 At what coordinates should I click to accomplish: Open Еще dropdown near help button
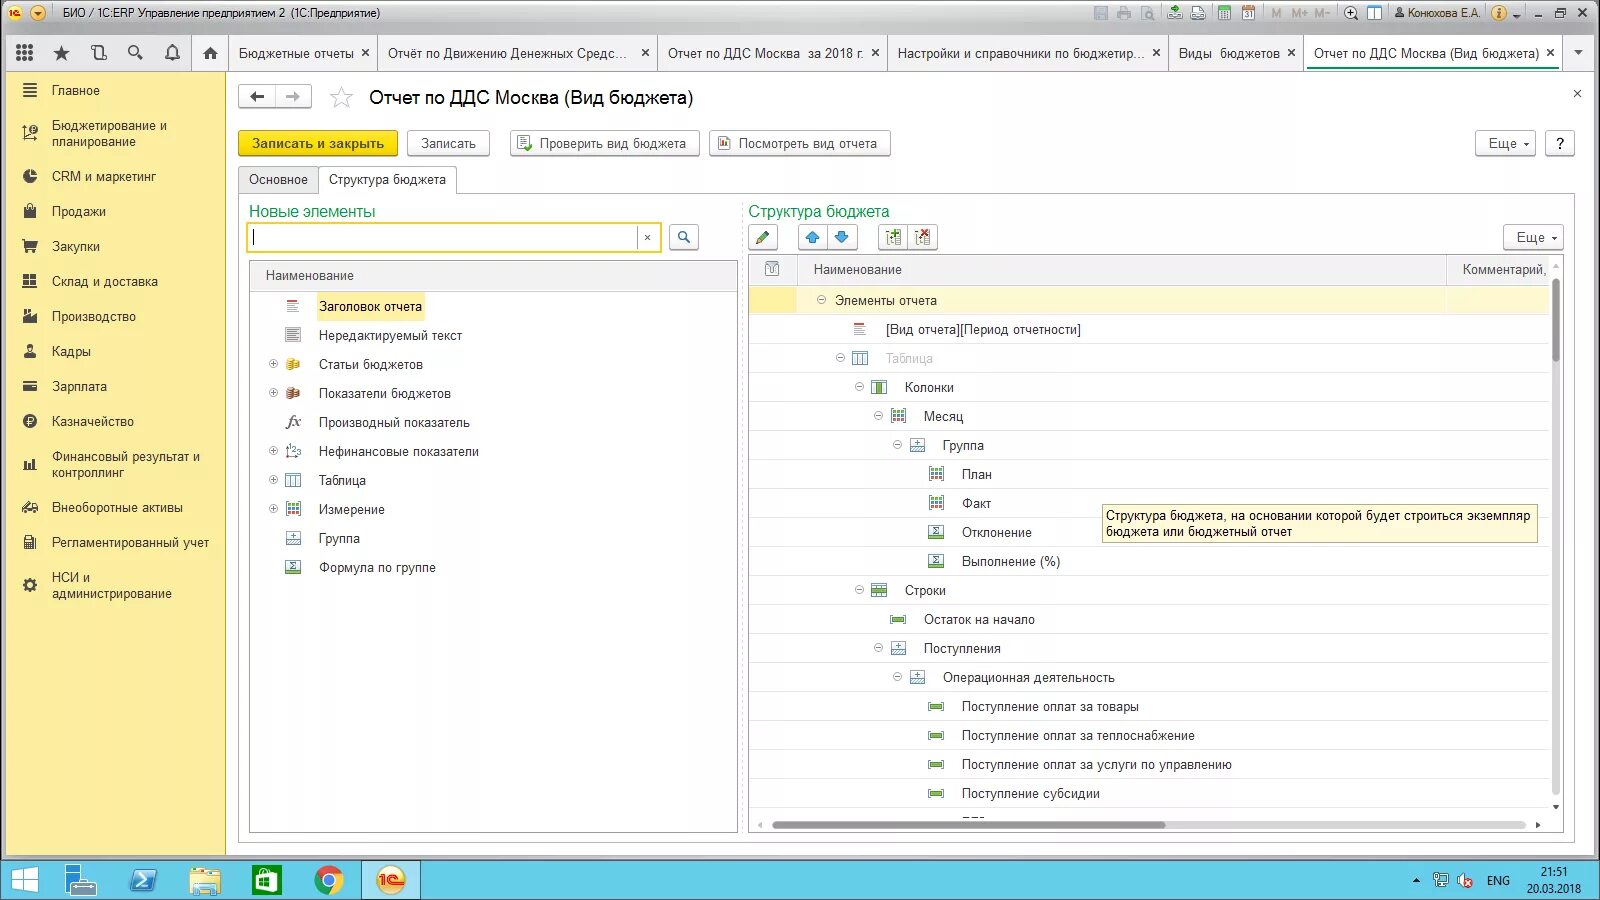point(1505,143)
